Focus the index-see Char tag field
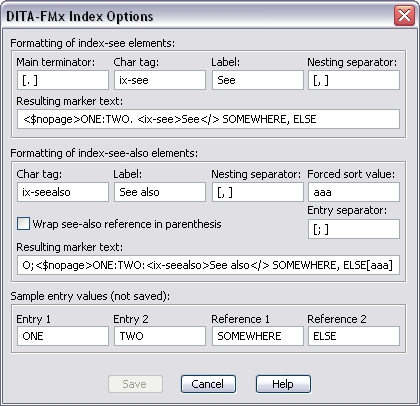The image size is (420, 406). (160, 80)
